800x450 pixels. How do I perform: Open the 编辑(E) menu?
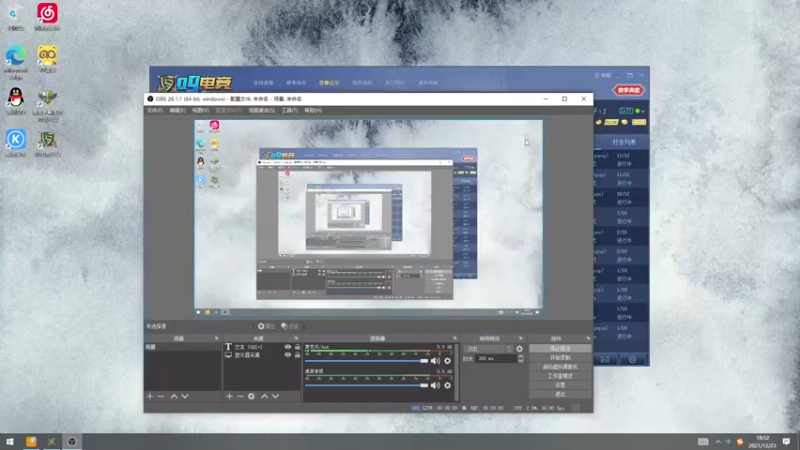coord(178,110)
